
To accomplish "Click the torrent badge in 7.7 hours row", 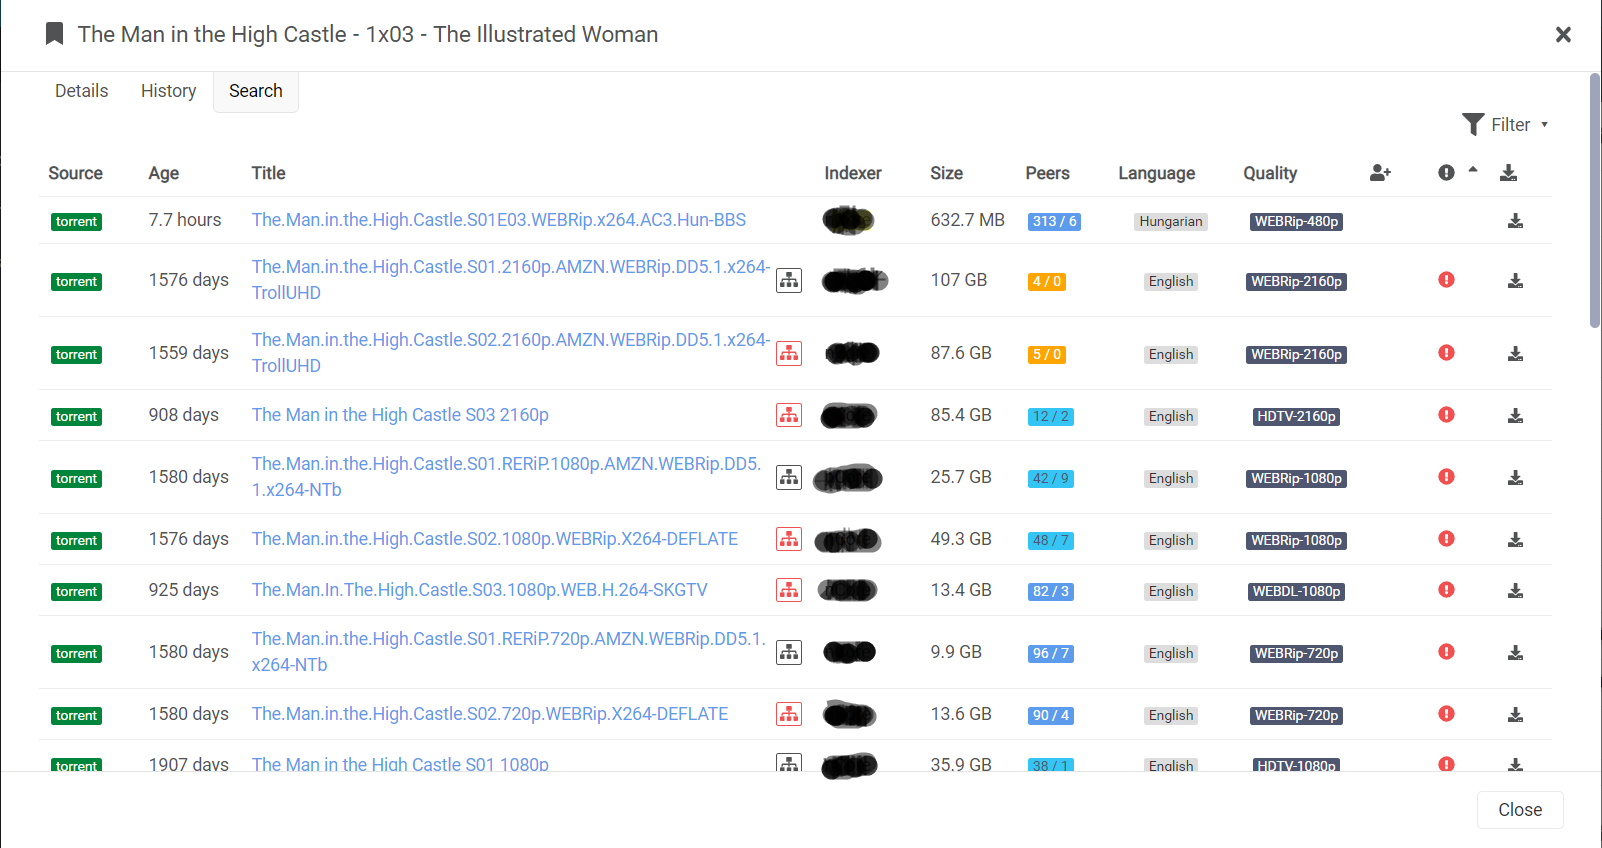I will coord(76,222).
